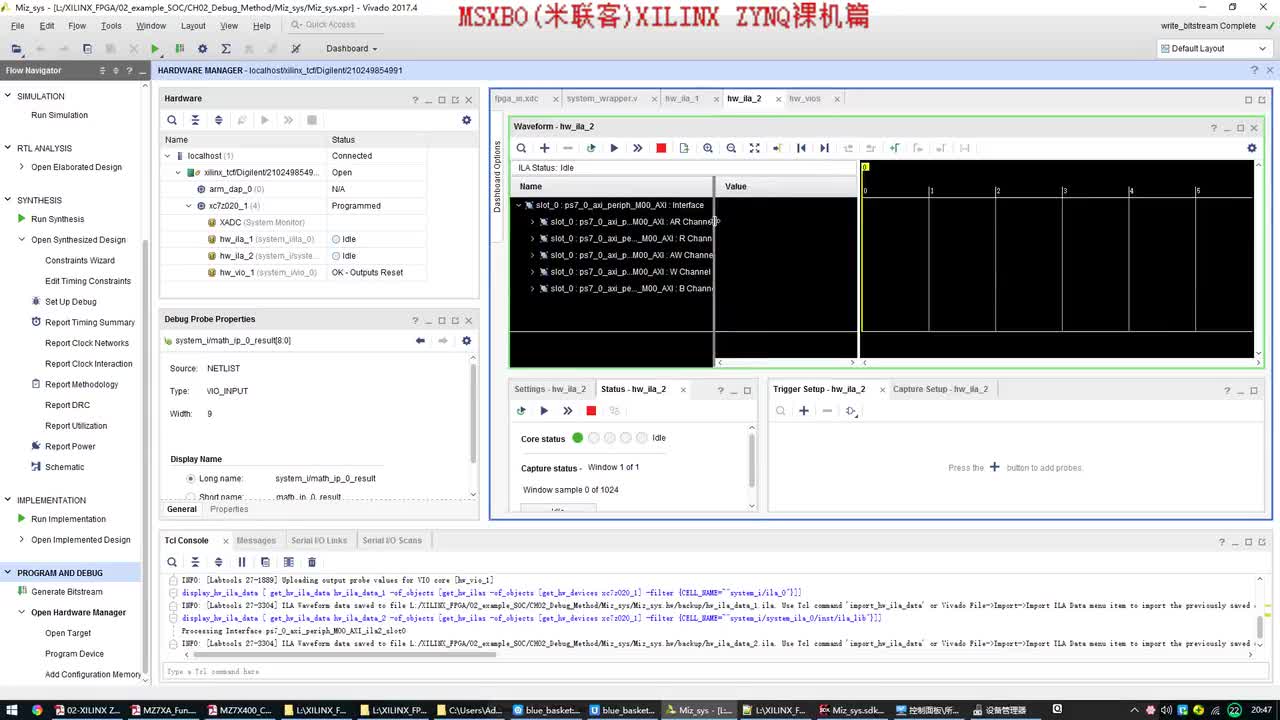Run the trigger in the waveform toolbar
Image resolution: width=1280 pixels, height=720 pixels.
614,148
